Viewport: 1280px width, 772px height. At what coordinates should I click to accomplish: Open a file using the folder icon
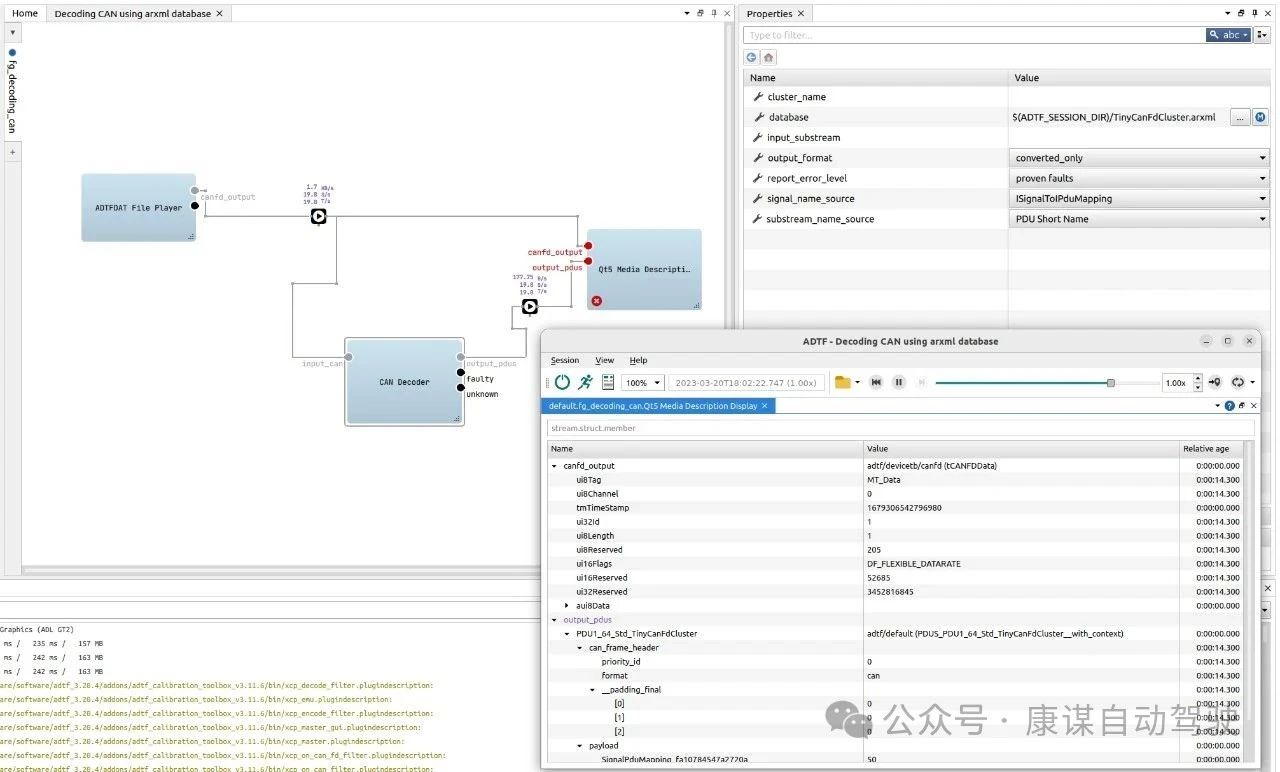point(840,382)
